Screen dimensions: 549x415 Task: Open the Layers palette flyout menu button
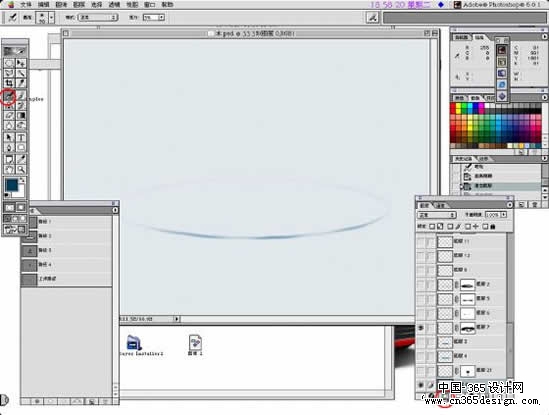click(x=509, y=205)
